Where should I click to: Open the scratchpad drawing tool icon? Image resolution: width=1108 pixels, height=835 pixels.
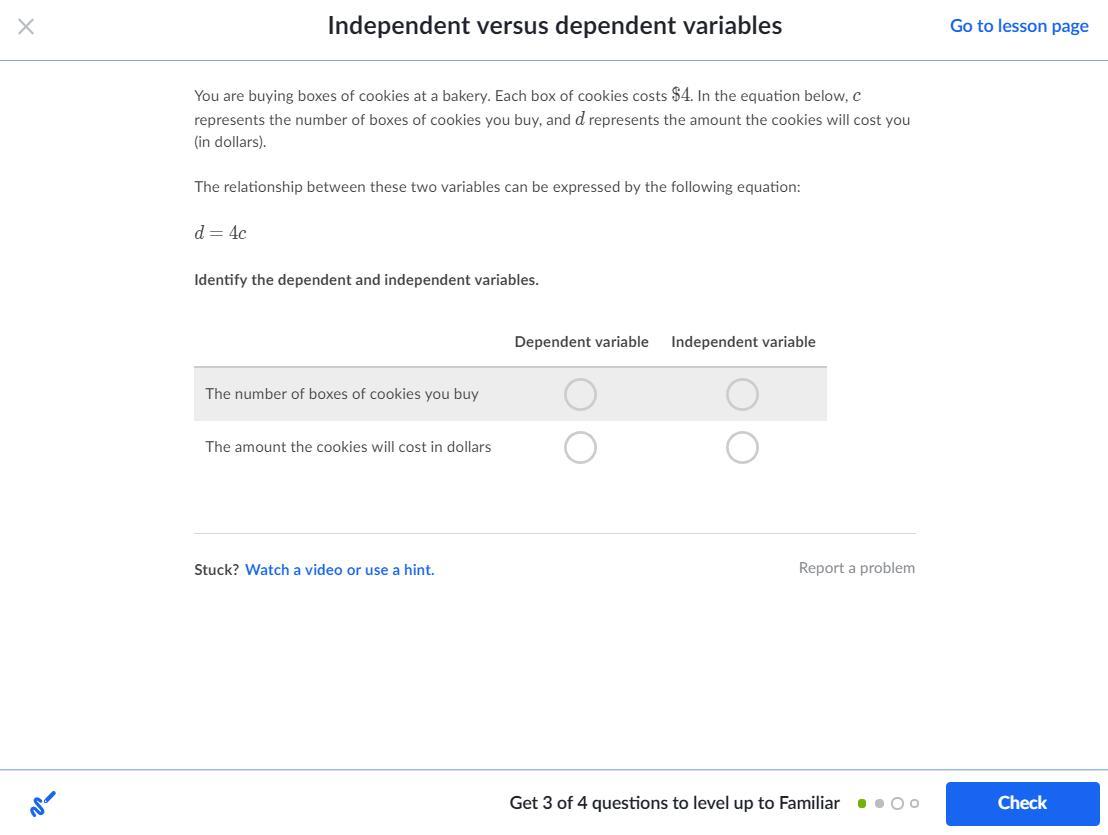click(x=42, y=803)
